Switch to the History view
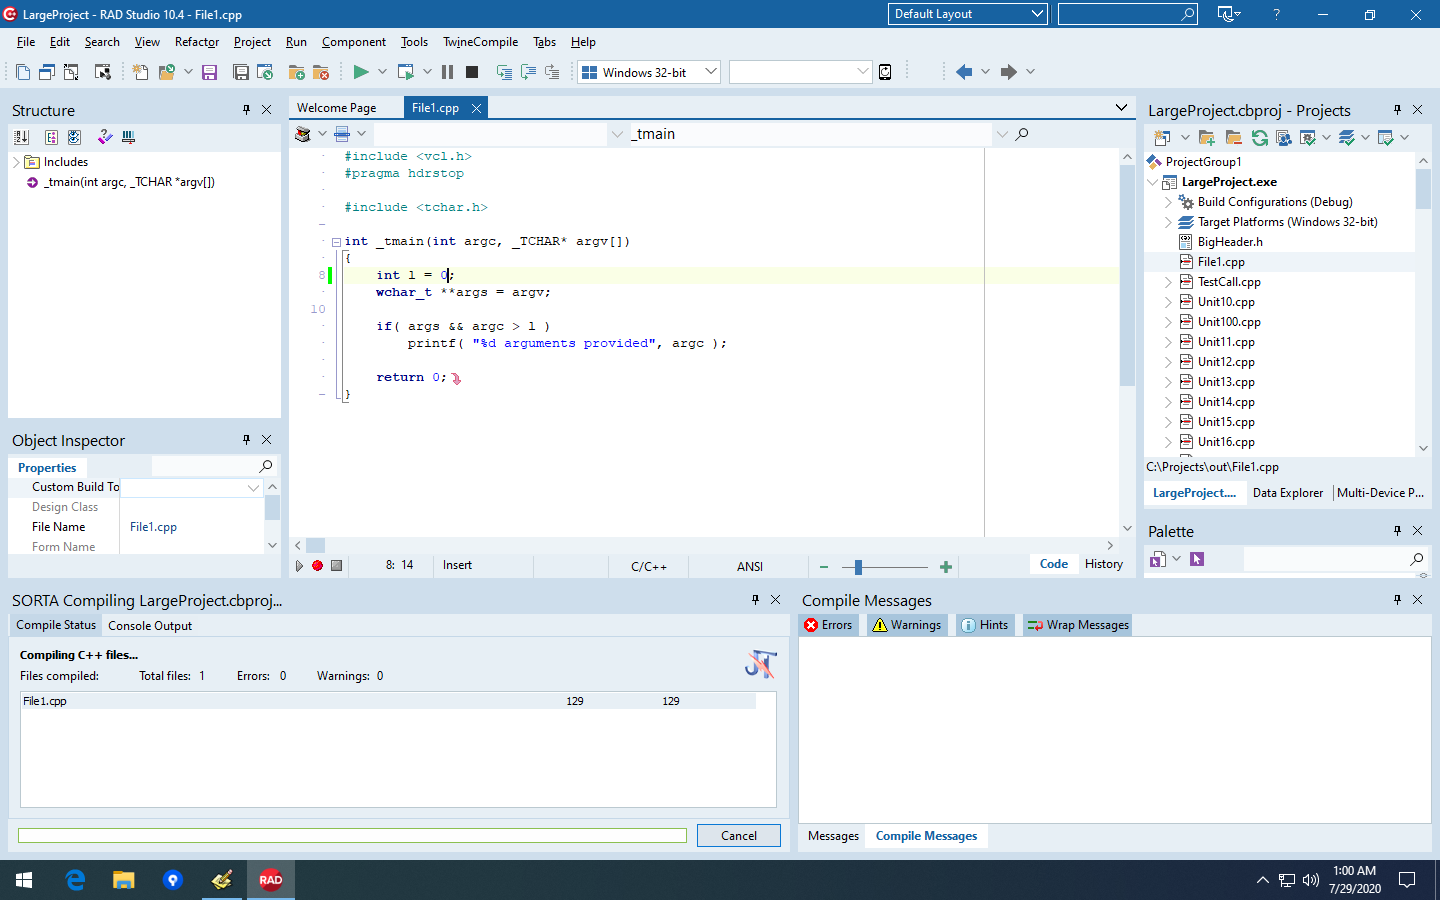Viewport: 1440px width, 900px height. pyautogui.click(x=1104, y=564)
